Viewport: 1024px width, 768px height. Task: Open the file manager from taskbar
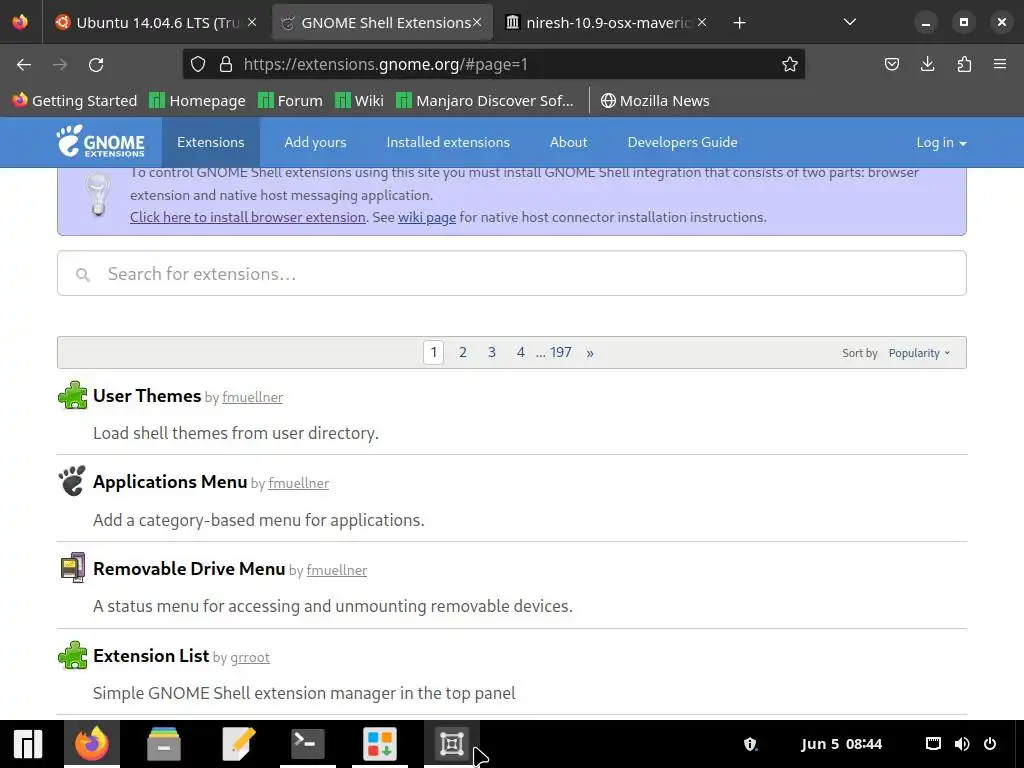pyautogui.click(x=164, y=744)
